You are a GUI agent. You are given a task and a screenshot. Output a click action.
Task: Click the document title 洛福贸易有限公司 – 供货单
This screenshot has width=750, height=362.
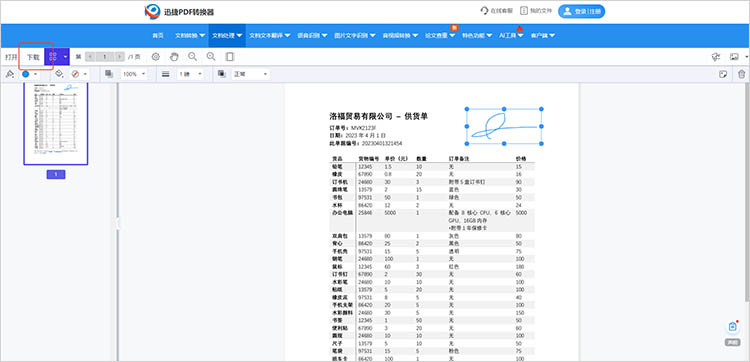coord(378,116)
